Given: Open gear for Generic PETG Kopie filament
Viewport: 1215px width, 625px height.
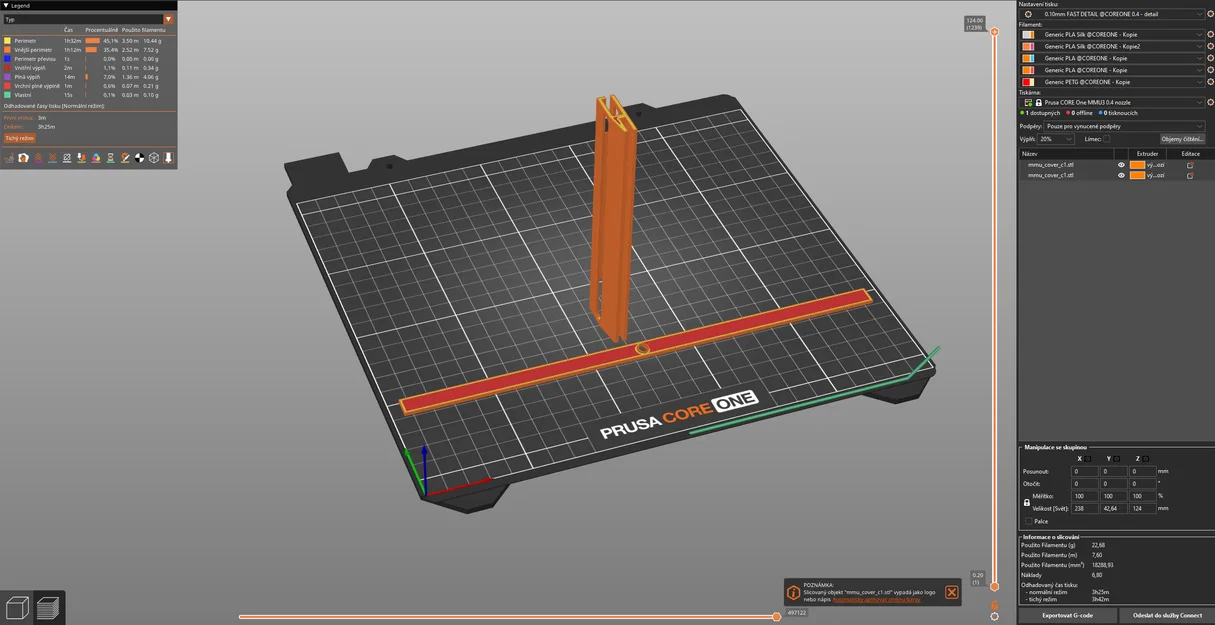Looking at the screenshot, I should 1210,82.
